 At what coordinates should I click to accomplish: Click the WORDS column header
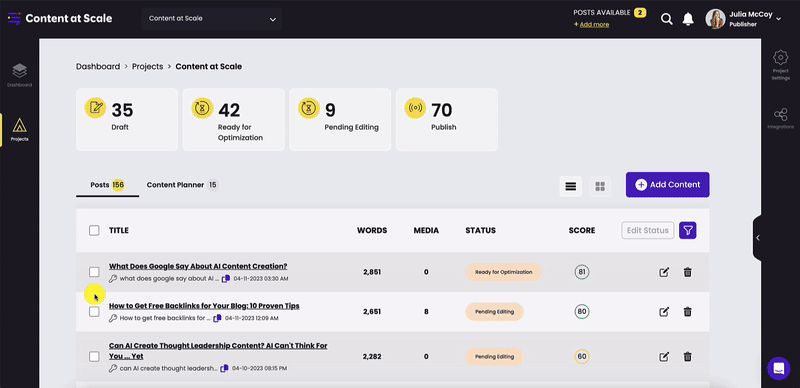[372, 230]
